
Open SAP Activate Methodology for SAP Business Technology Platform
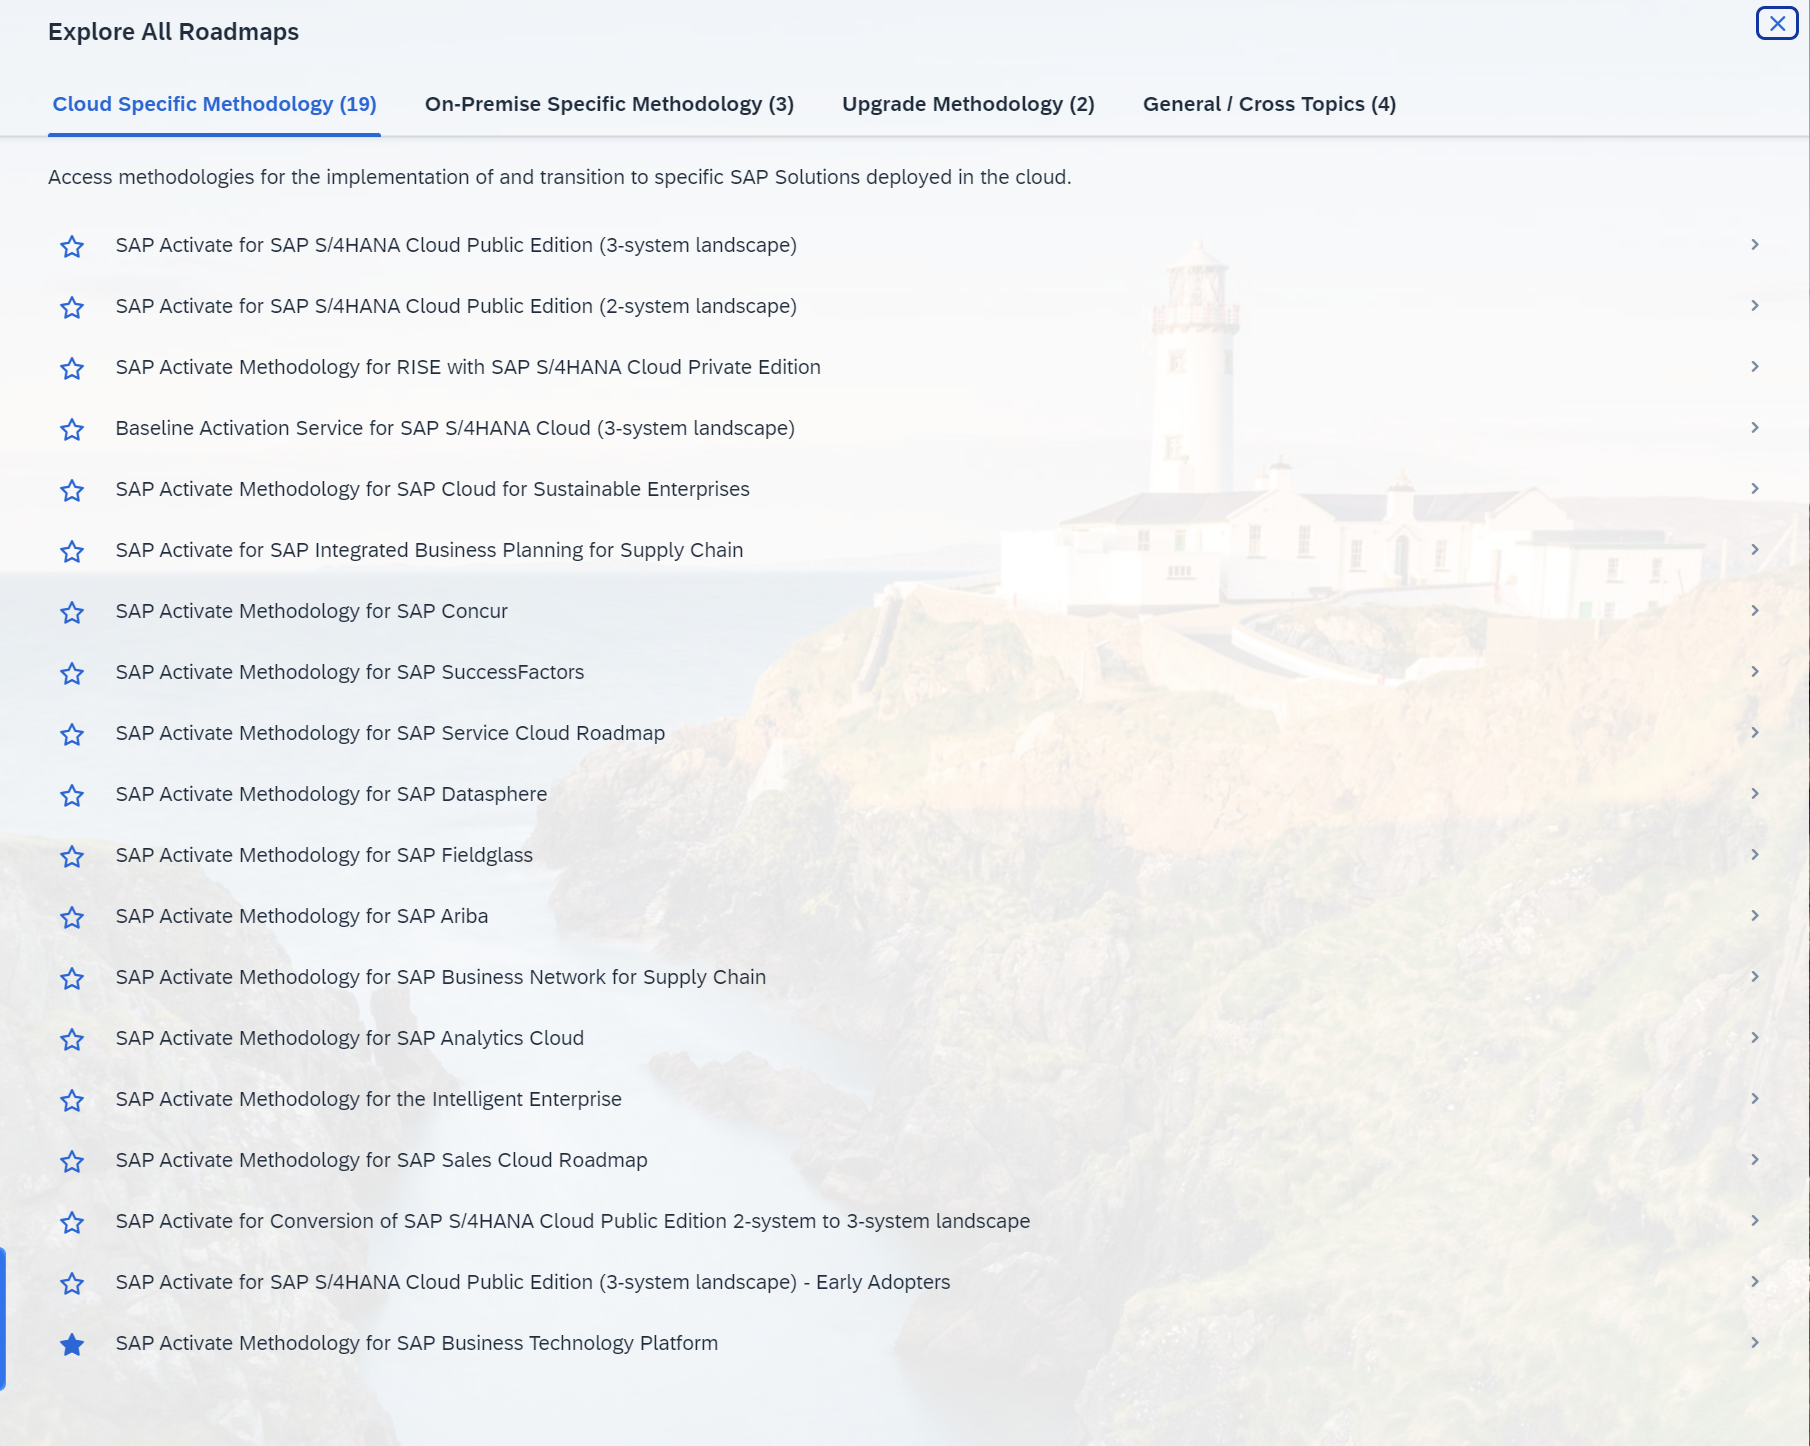417,1343
